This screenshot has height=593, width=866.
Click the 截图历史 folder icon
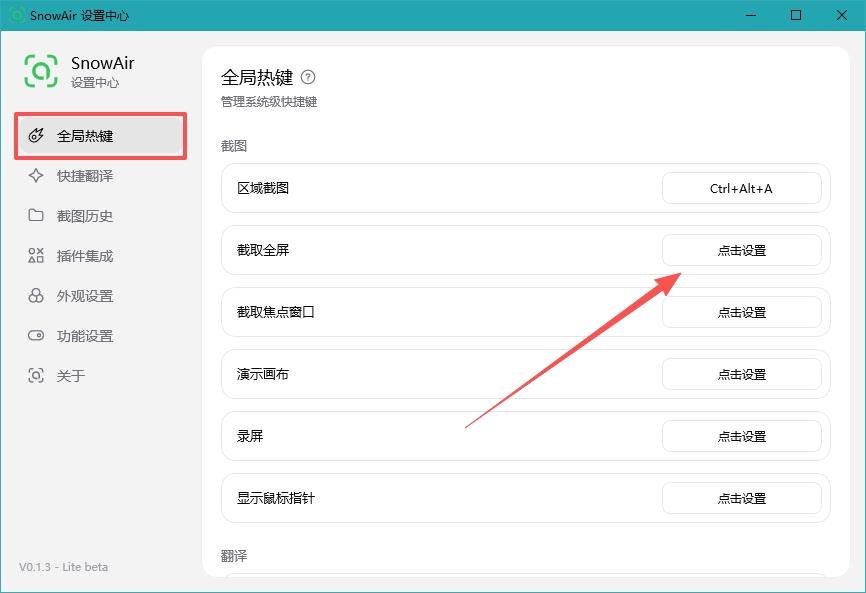coord(36,215)
